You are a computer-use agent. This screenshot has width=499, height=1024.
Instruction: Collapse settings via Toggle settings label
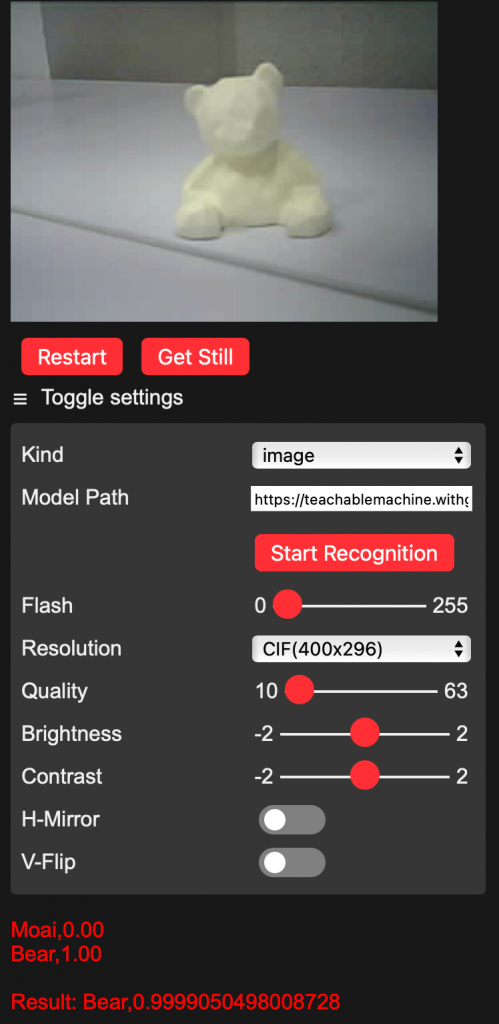[x=112, y=397]
